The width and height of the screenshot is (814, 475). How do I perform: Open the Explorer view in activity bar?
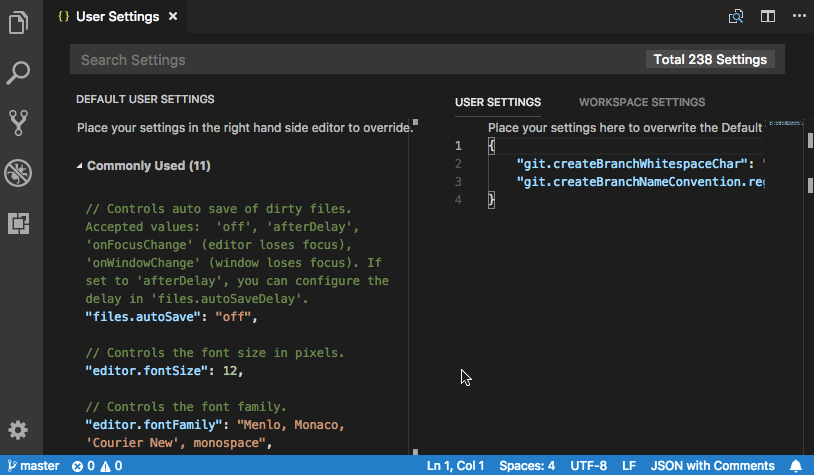tap(18, 22)
